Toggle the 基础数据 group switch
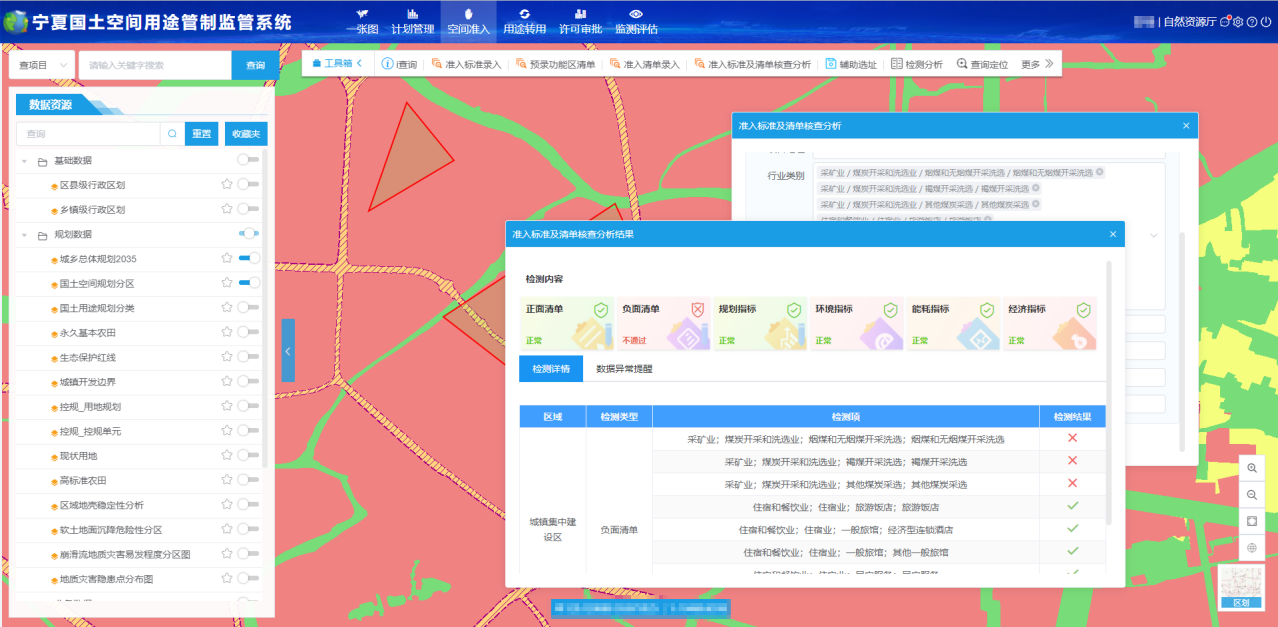 pos(248,160)
